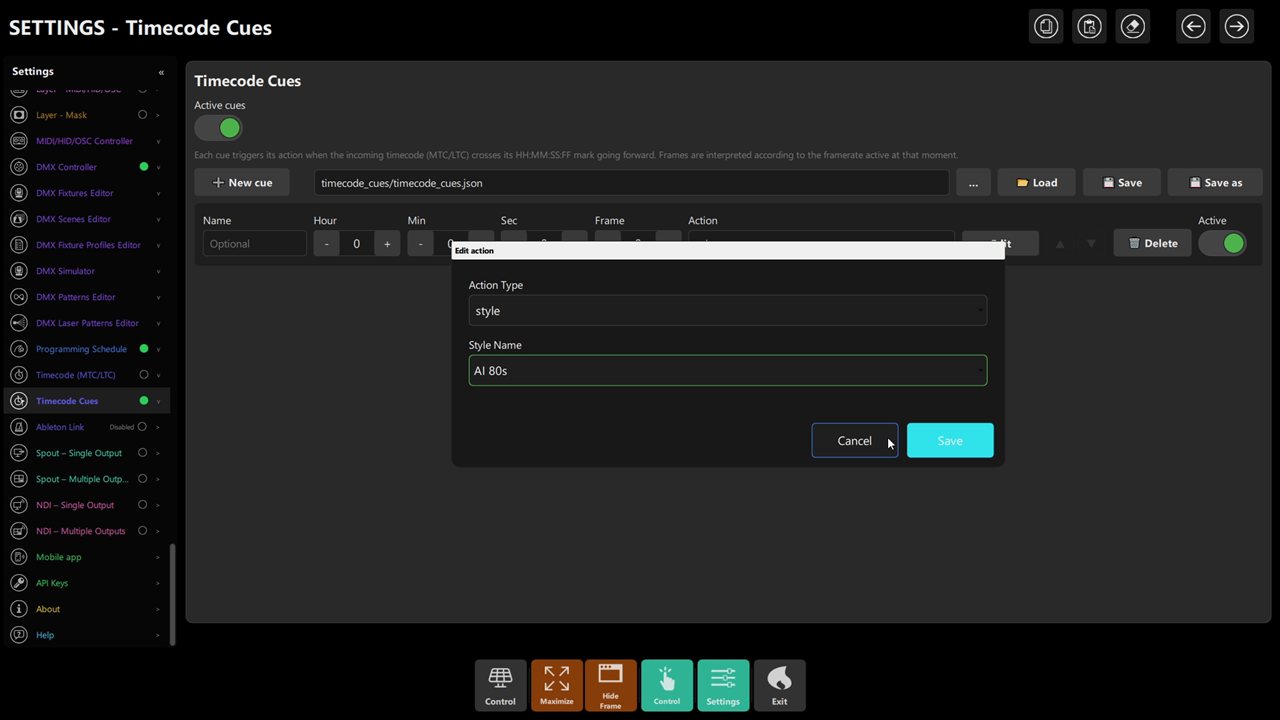This screenshot has width=1280, height=720.
Task: Increase the Hour value with plus
Action: click(387, 244)
